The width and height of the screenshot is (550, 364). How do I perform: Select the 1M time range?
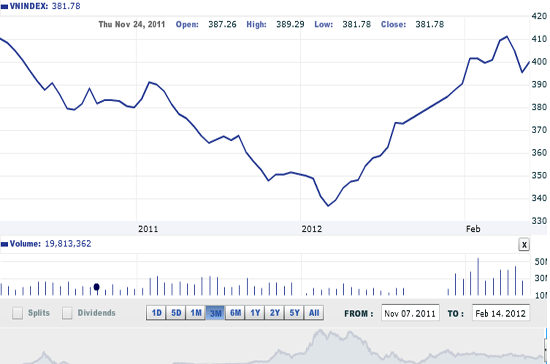(x=196, y=313)
